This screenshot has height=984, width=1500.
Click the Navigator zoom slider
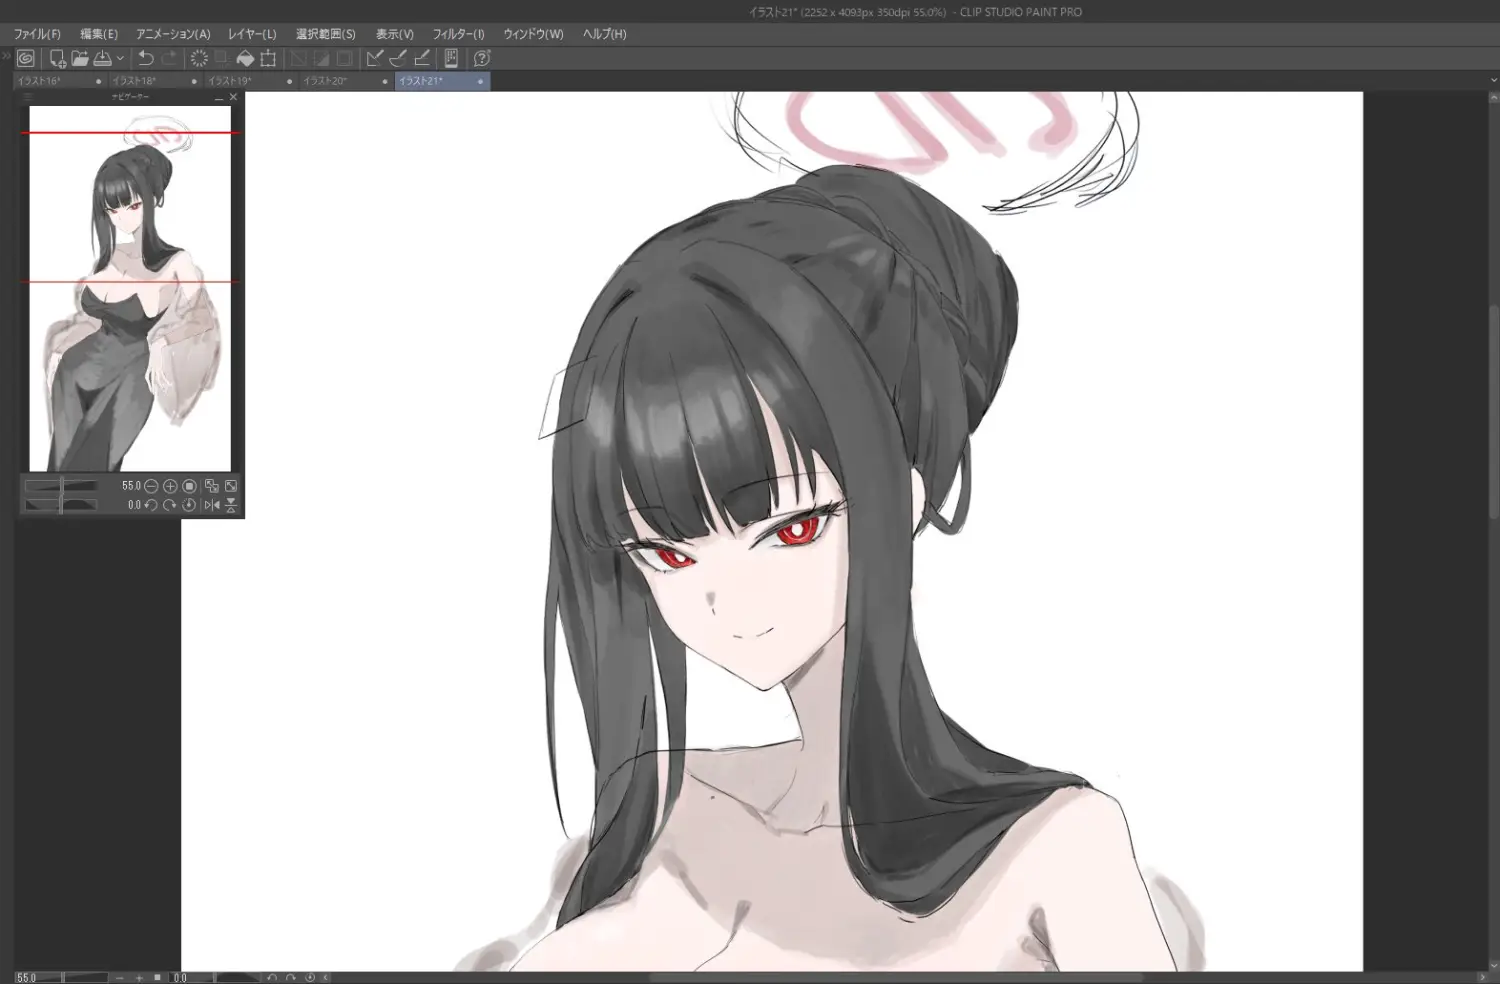[x=61, y=486]
